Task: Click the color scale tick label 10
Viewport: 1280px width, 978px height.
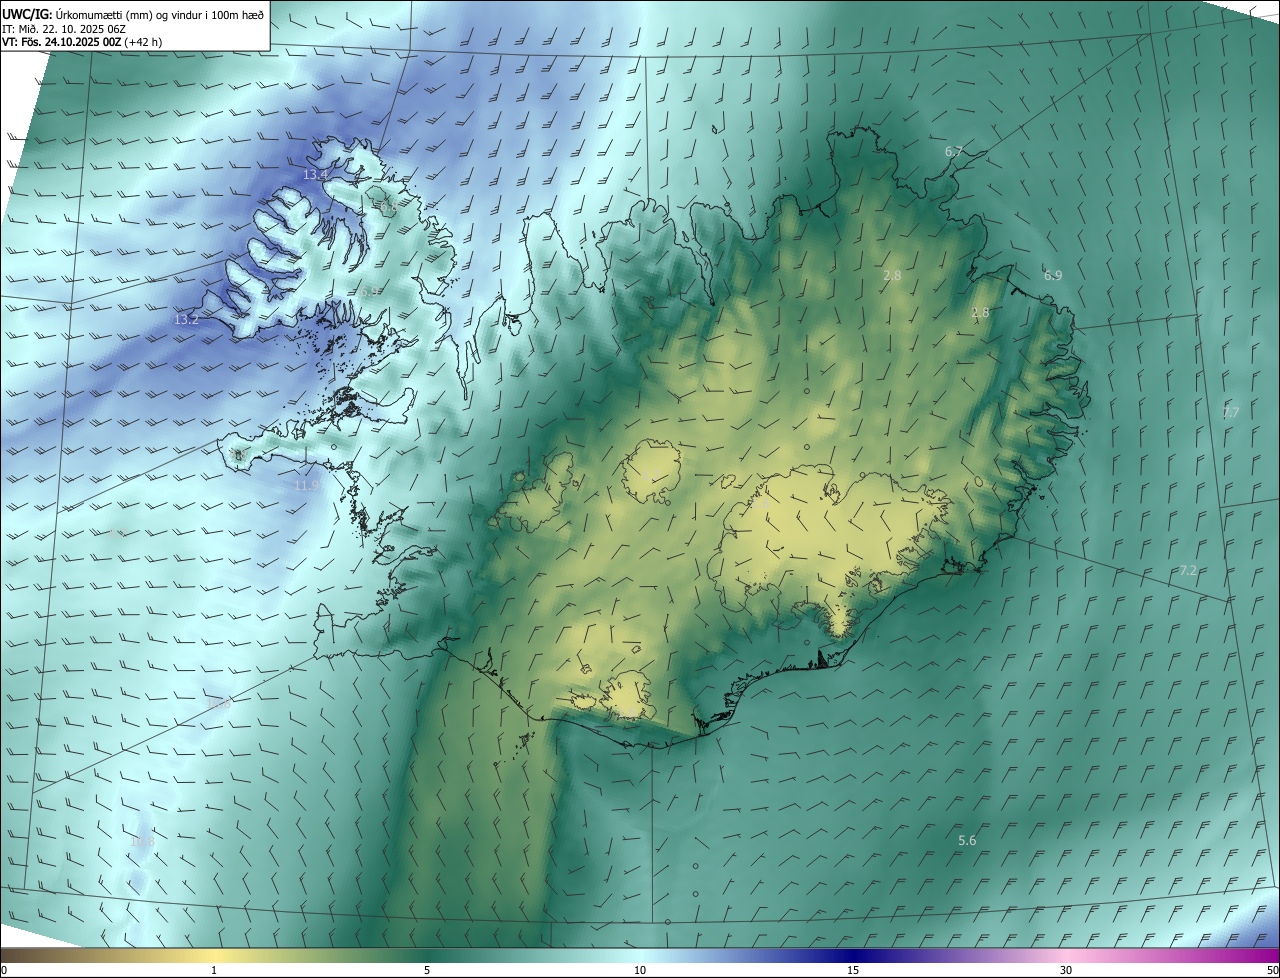Action: pyautogui.click(x=640, y=970)
